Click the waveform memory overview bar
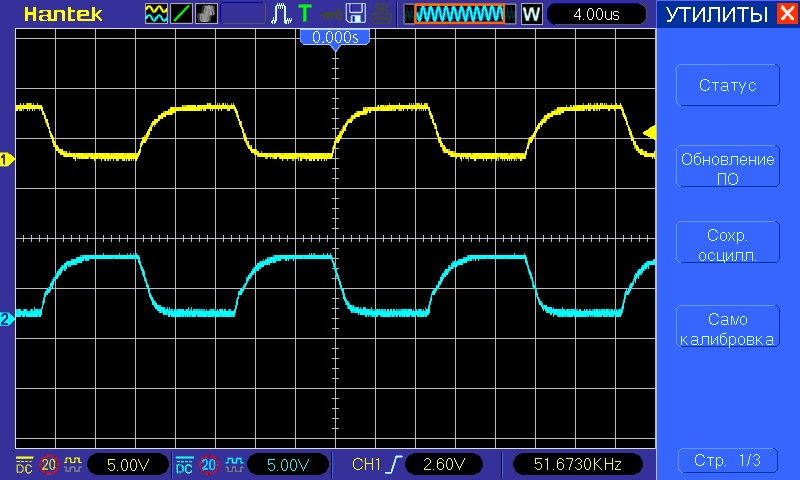Viewport: 800px width, 480px height. tap(460, 14)
